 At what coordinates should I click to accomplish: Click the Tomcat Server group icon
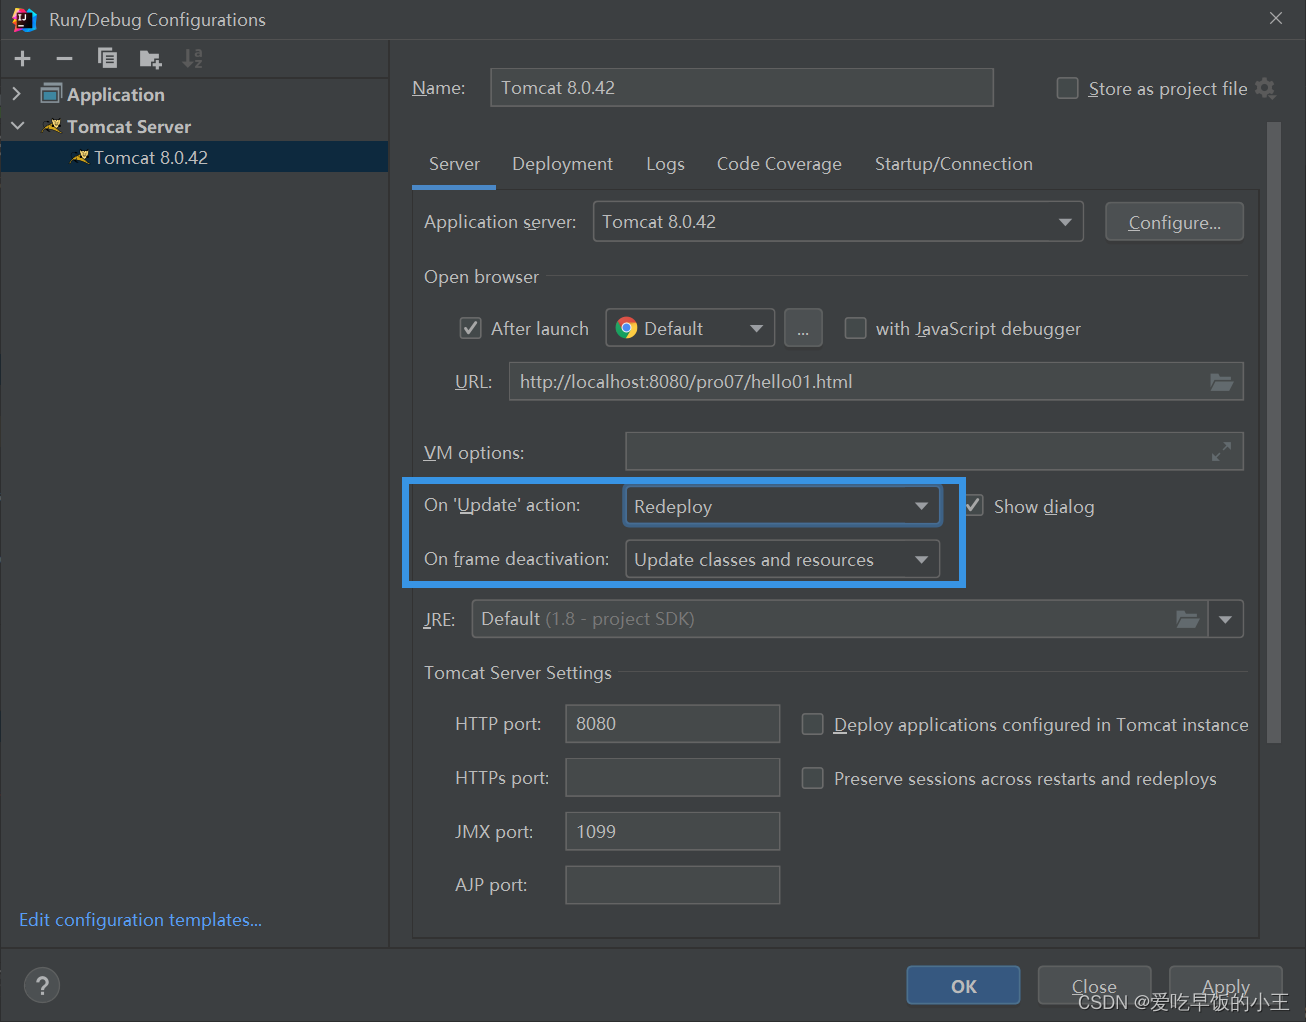(x=52, y=126)
